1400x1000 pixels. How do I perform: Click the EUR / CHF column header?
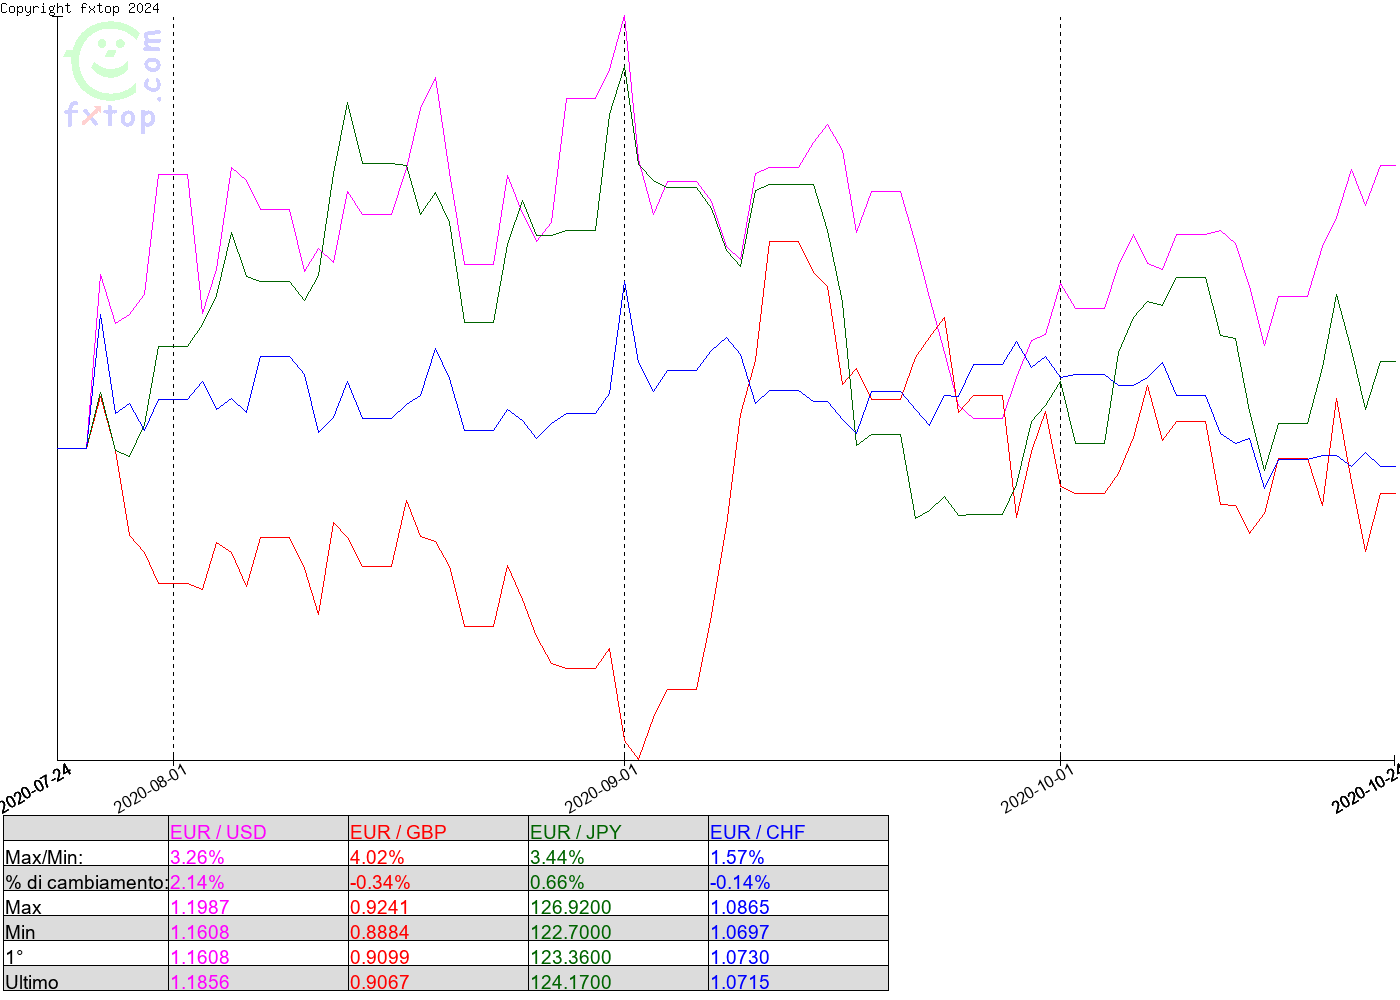coord(757,832)
